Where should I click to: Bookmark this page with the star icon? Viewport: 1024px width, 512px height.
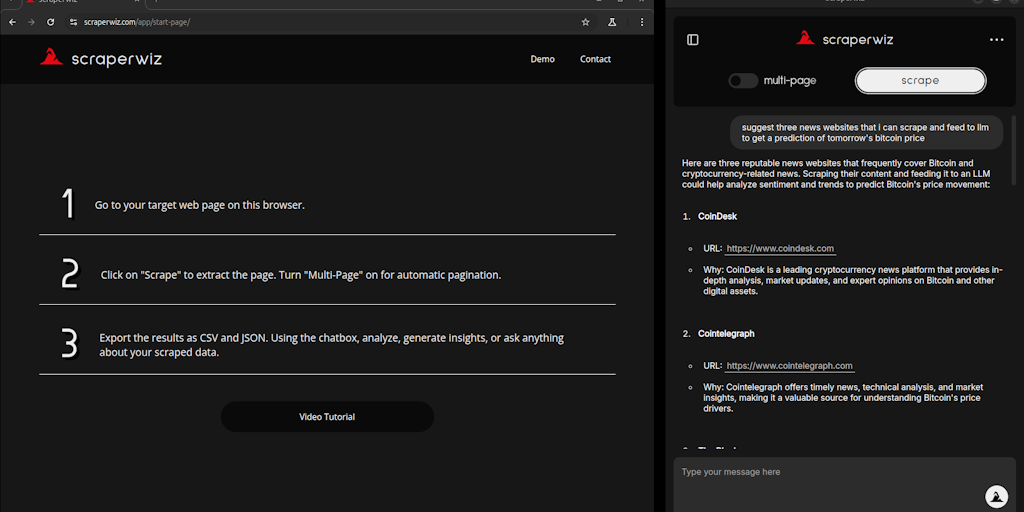585,22
